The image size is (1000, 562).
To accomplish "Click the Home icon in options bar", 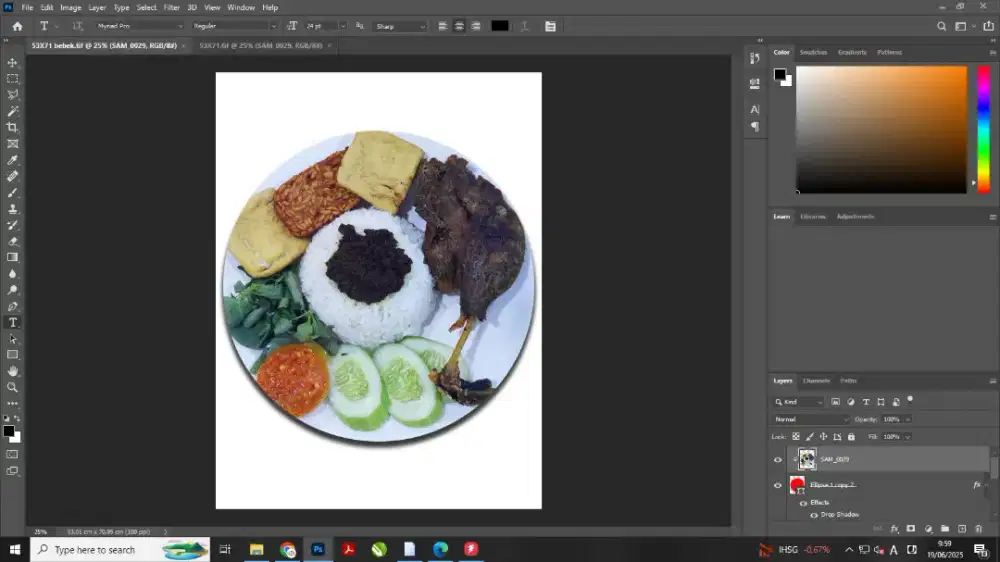I will 17,26.
